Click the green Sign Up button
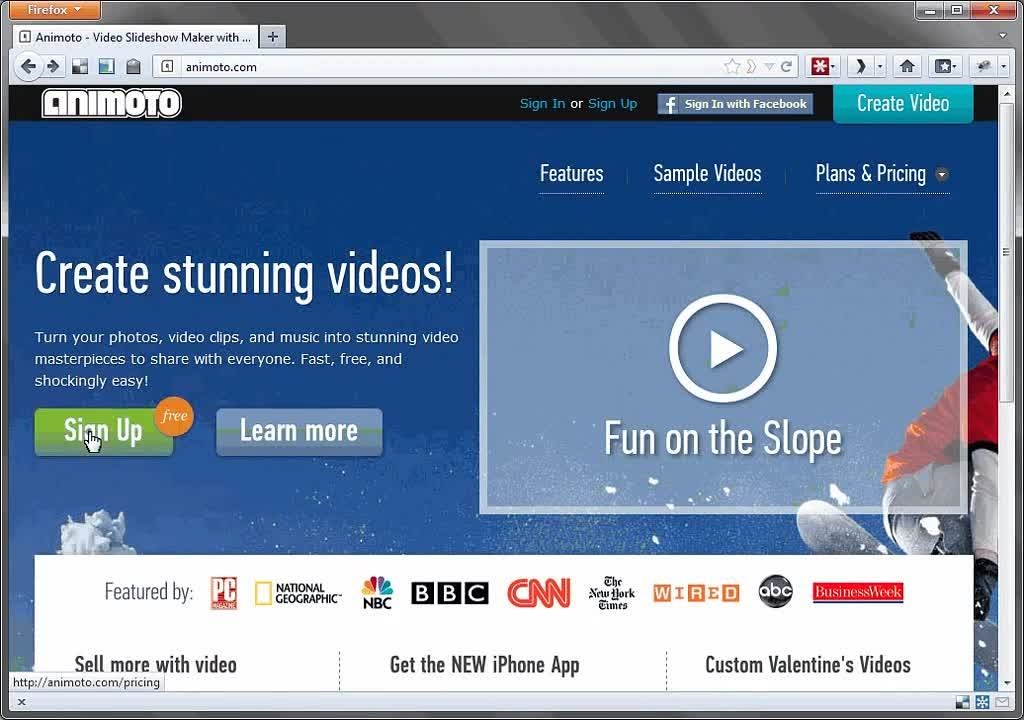This screenshot has width=1024, height=720. [x=104, y=431]
